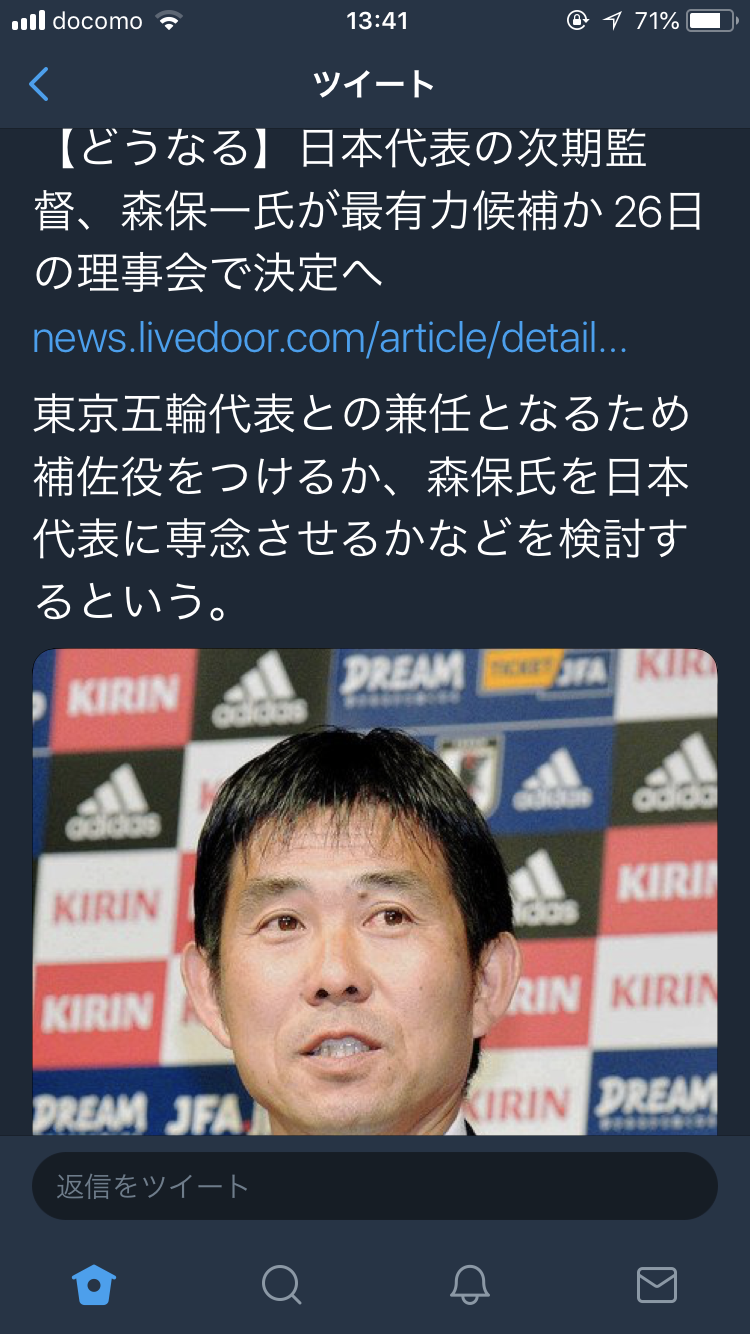The height and width of the screenshot is (1334, 750).
Task: Tap the docomo carrier label
Action: point(97,21)
